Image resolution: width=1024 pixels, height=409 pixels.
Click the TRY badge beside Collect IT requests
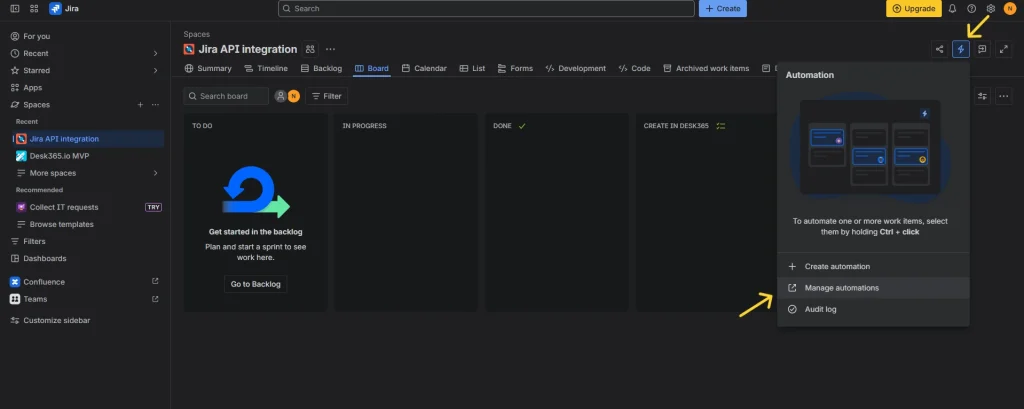tap(153, 207)
